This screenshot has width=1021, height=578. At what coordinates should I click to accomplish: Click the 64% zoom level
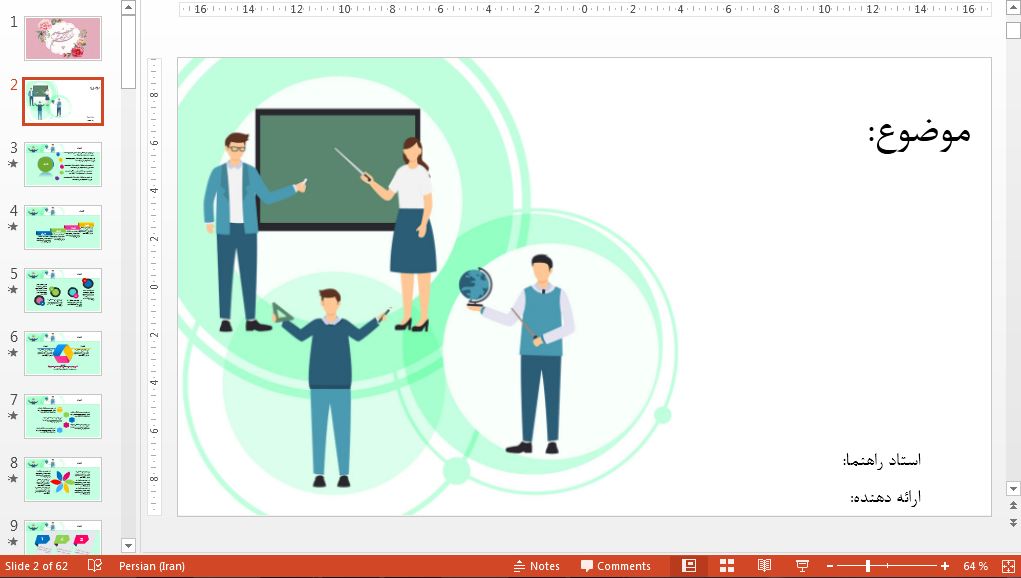point(975,566)
